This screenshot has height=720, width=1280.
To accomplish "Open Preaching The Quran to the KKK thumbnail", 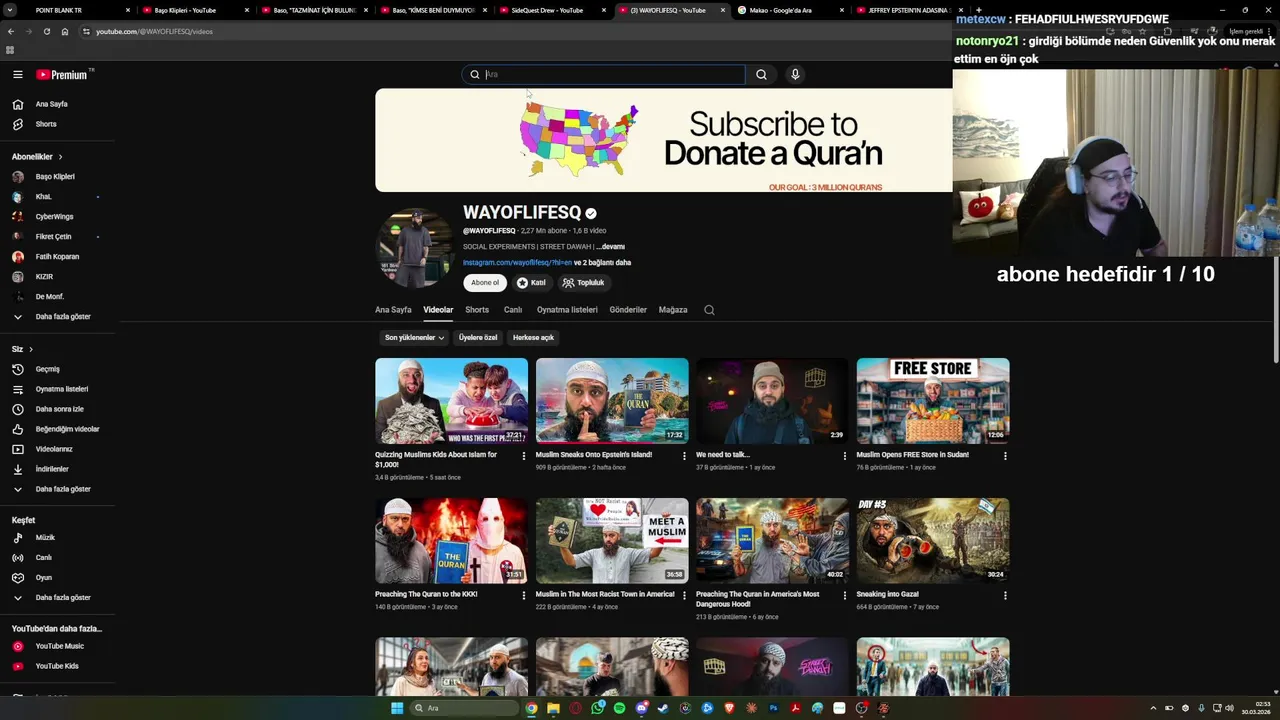I will [451, 541].
